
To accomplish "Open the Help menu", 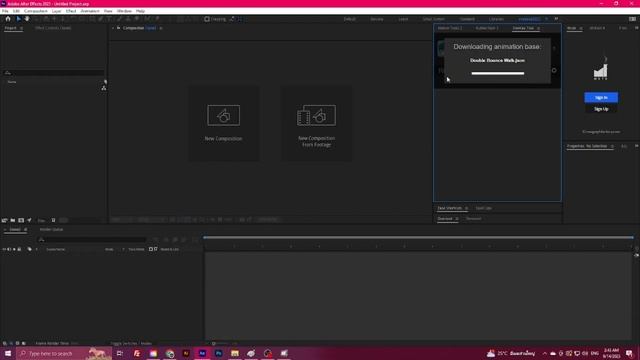I will [140, 11].
